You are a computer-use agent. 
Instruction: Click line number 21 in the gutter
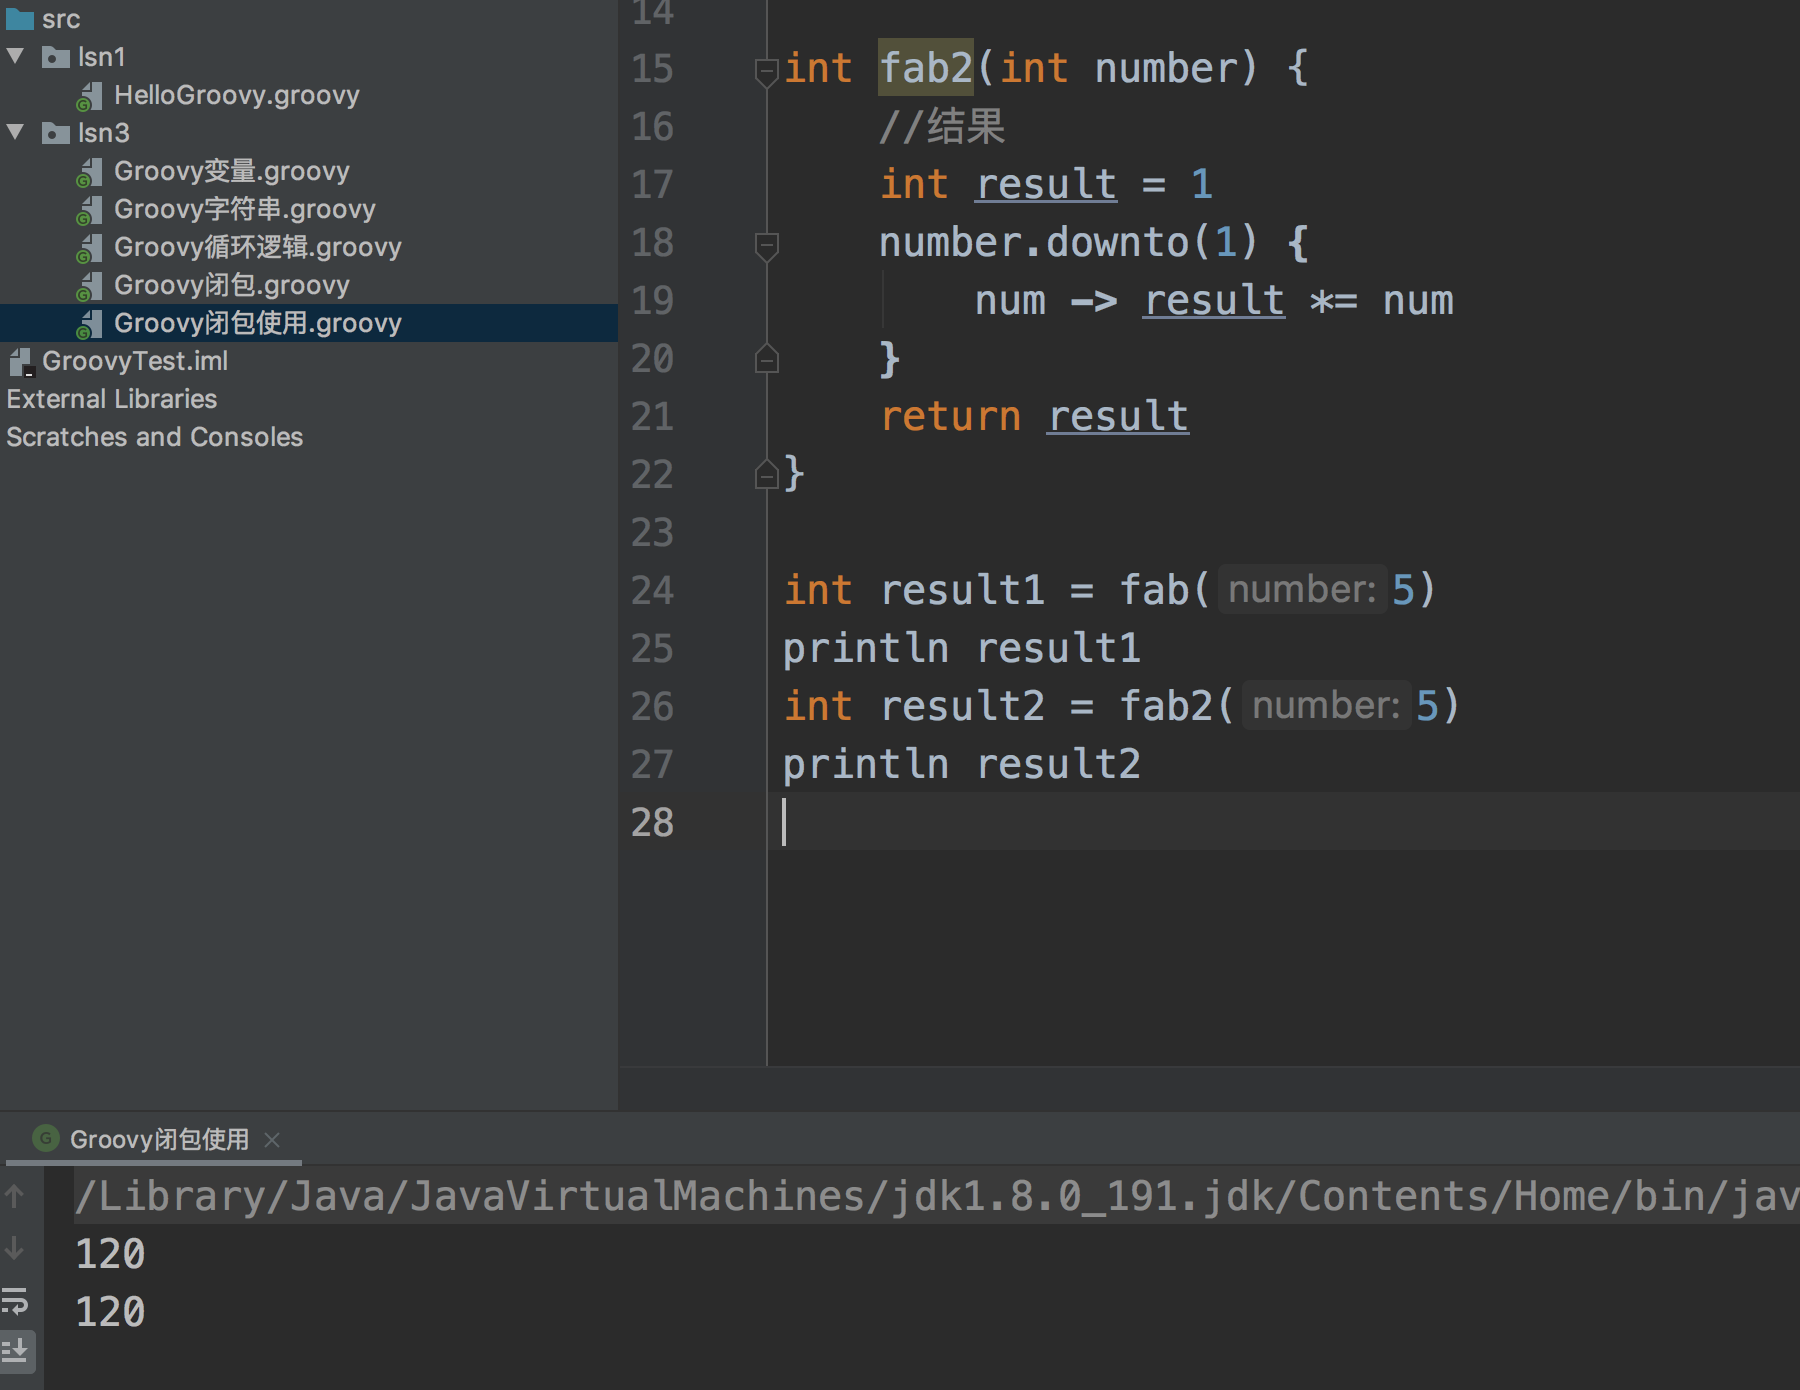point(652,416)
